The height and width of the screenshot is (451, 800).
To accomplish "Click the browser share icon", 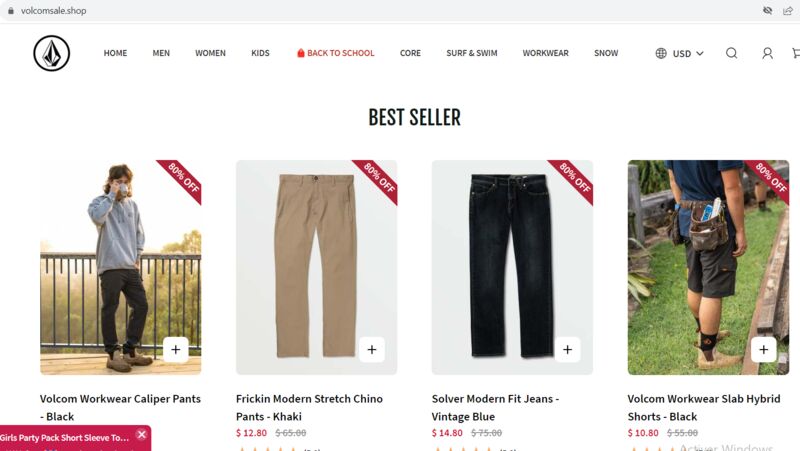I will [x=788, y=11].
